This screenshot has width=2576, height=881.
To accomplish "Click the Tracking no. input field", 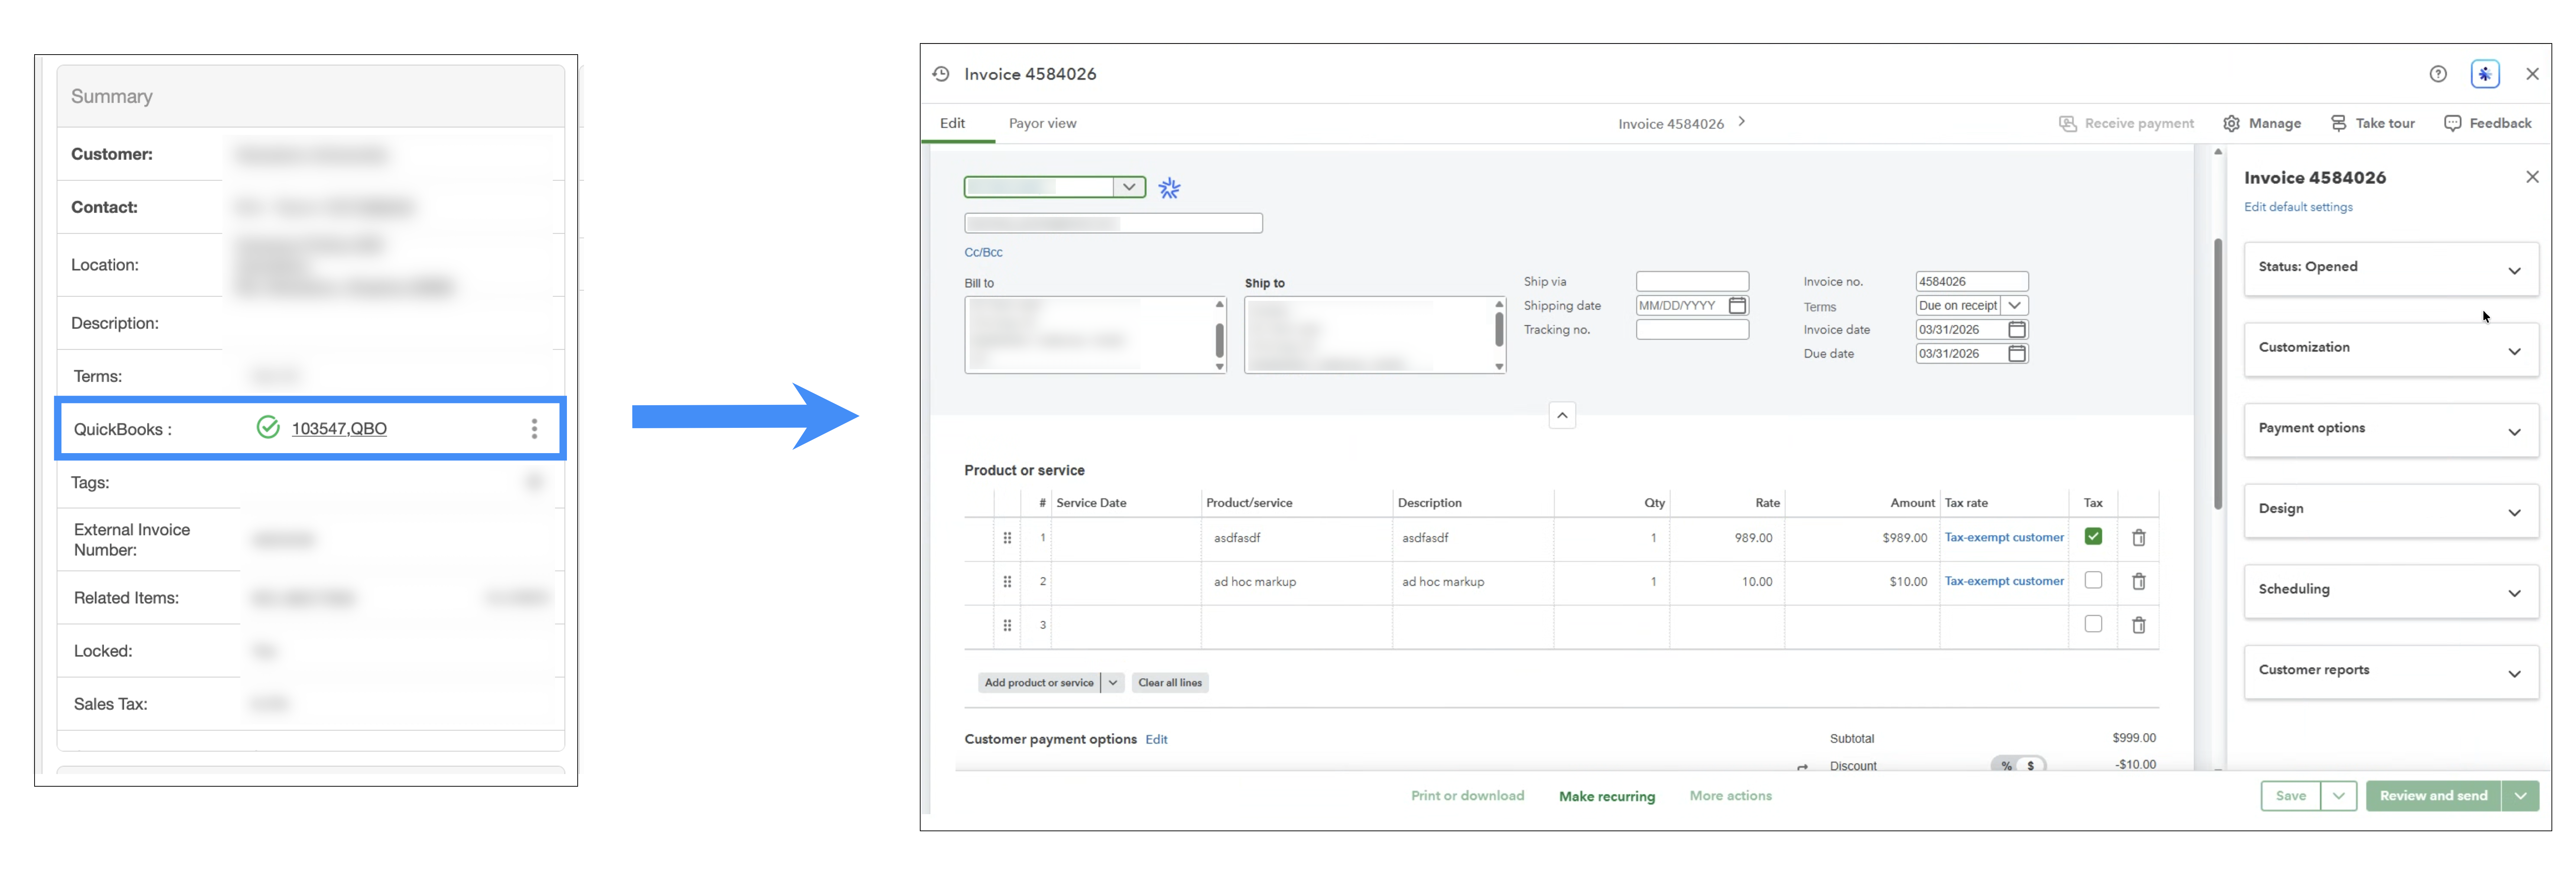I will coord(1692,330).
